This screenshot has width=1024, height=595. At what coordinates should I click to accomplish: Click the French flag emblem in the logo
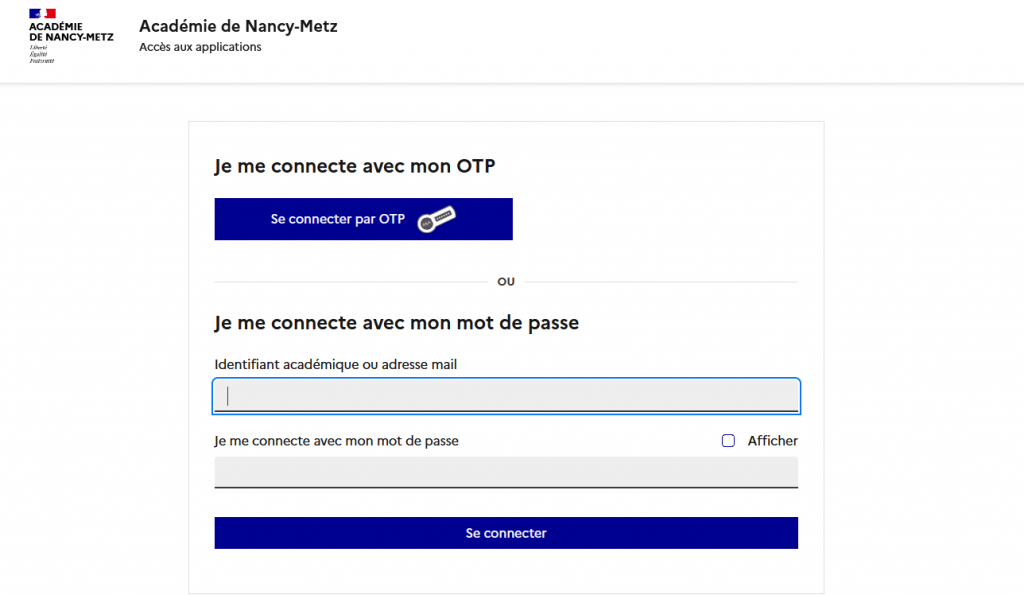(42, 13)
